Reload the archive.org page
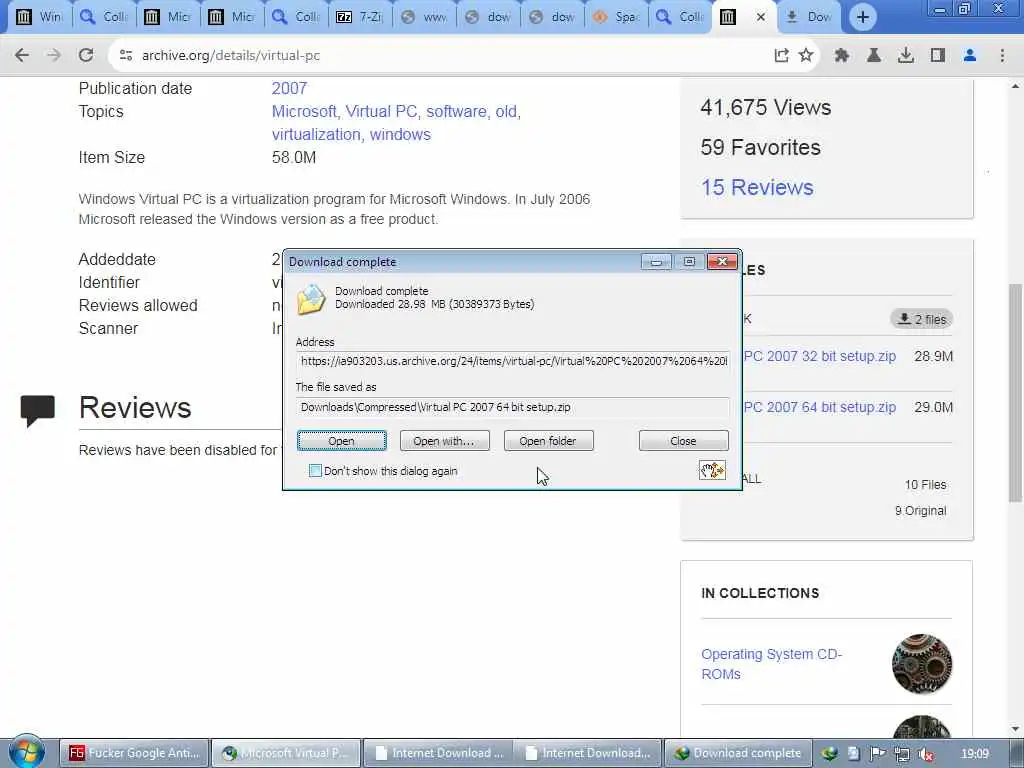This screenshot has height=768, width=1024. (x=86, y=56)
